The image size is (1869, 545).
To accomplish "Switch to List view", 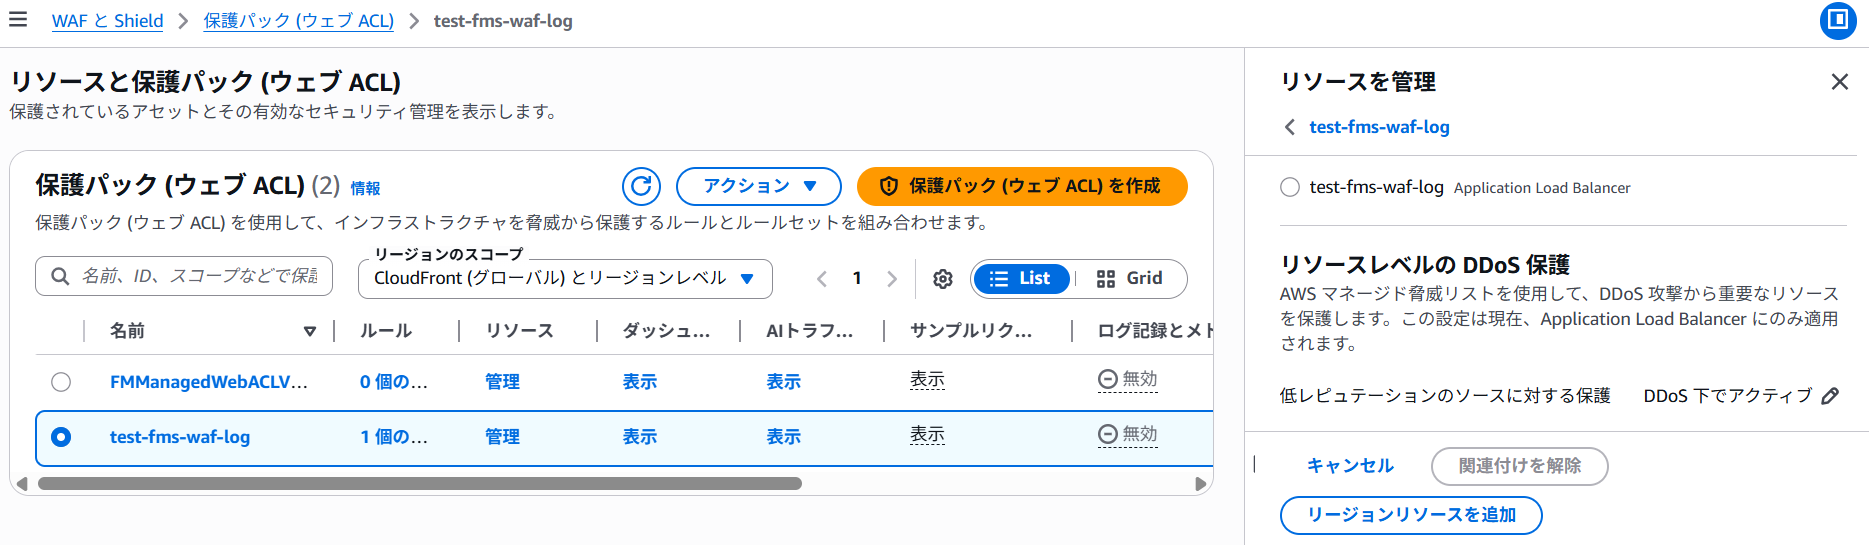I will click(1020, 279).
